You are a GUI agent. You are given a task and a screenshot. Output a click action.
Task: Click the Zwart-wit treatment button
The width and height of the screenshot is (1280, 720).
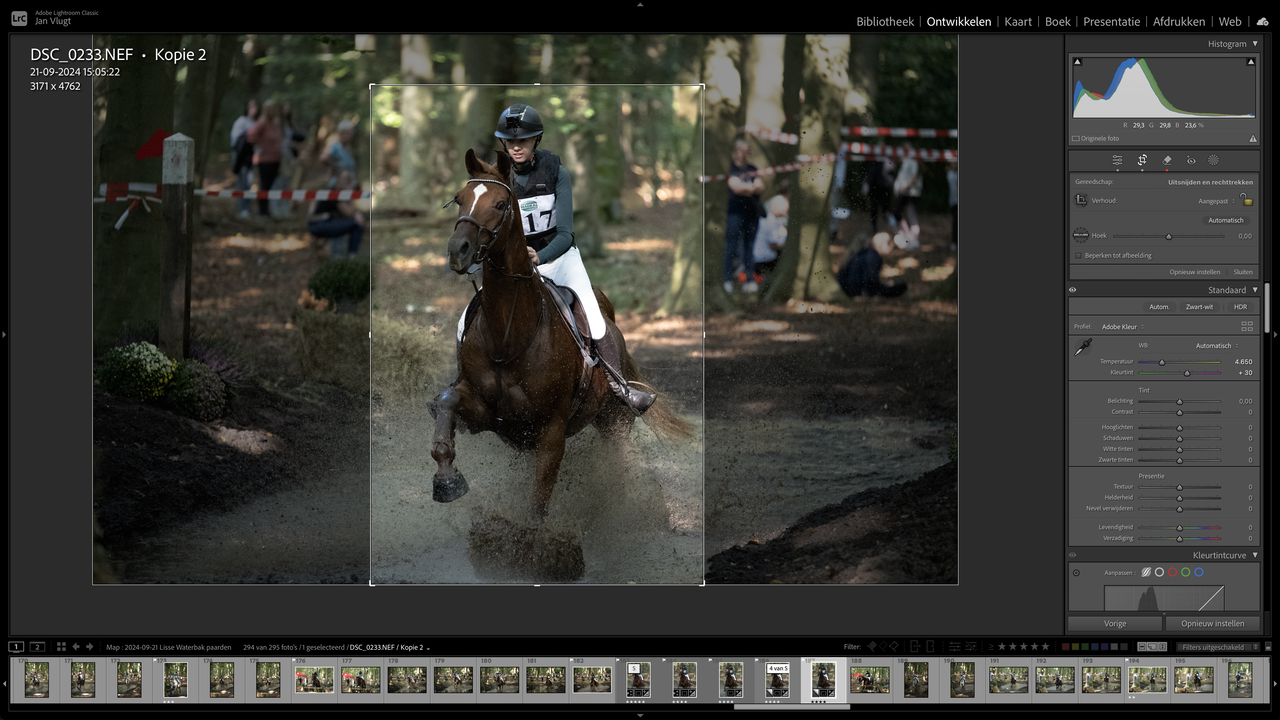[x=1199, y=307]
